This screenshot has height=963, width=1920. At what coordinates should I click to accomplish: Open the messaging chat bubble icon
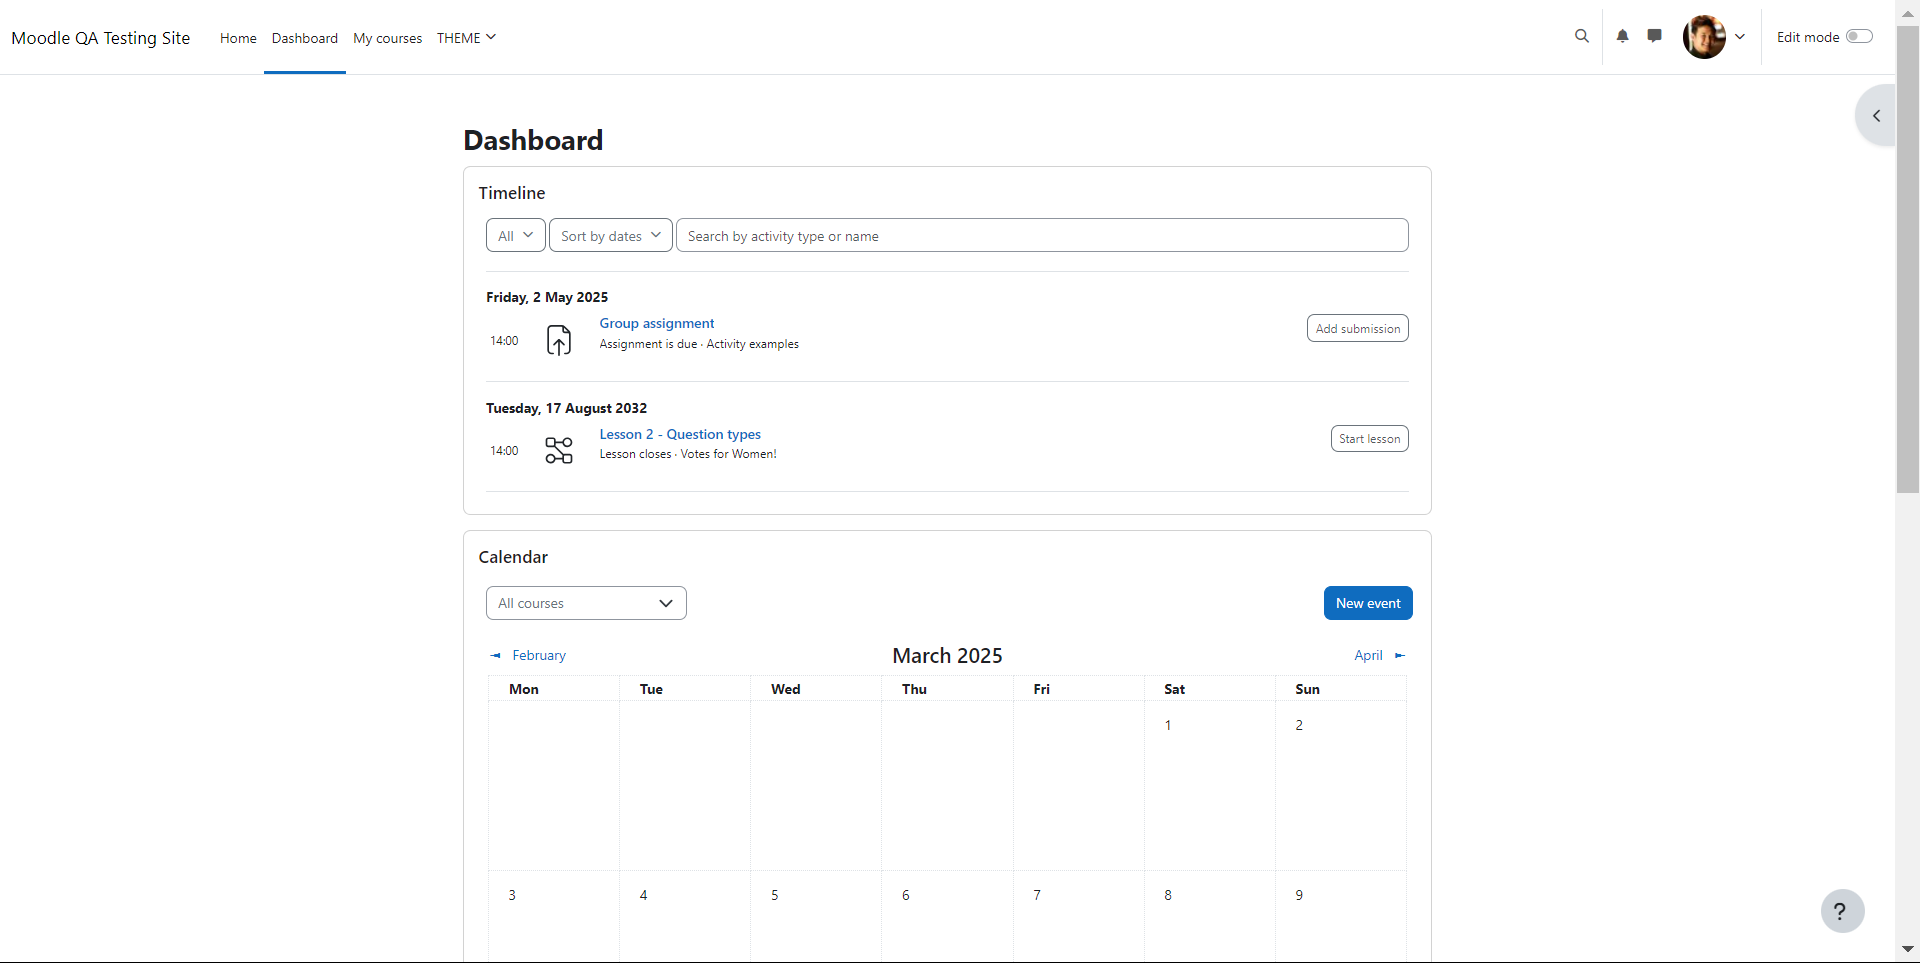1655,36
